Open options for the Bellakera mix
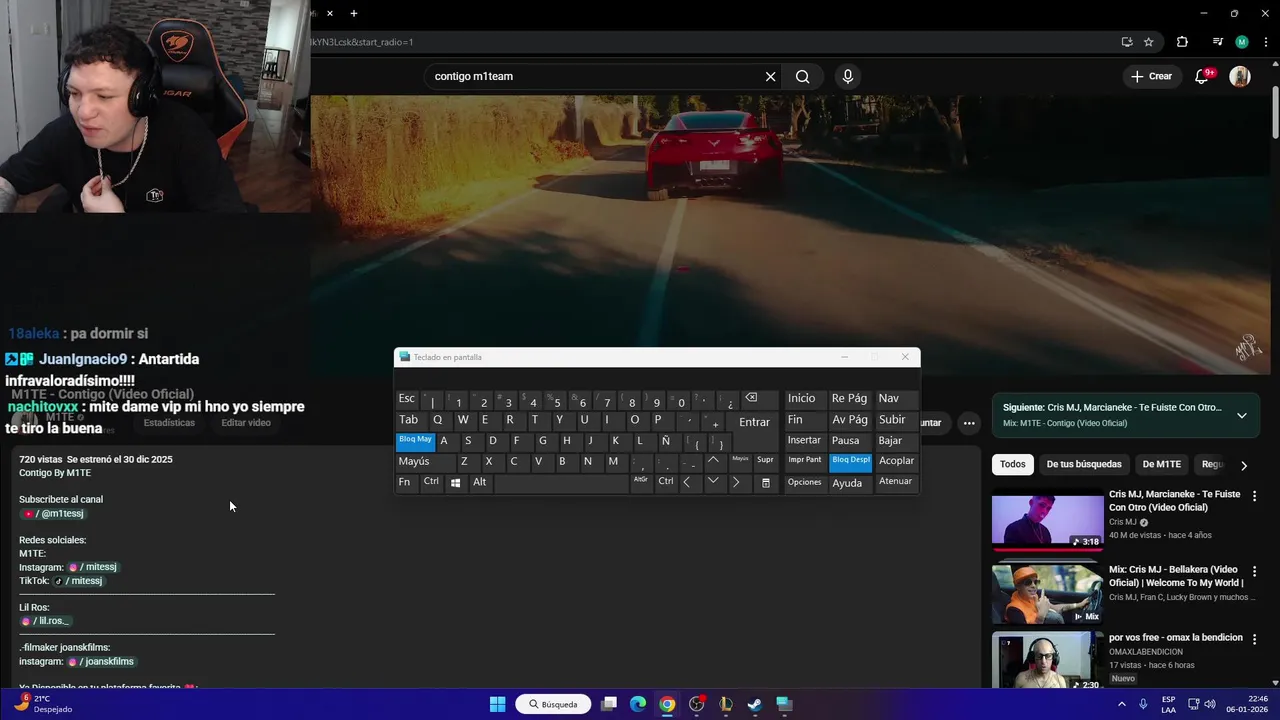The image size is (1280, 720). 1254,571
